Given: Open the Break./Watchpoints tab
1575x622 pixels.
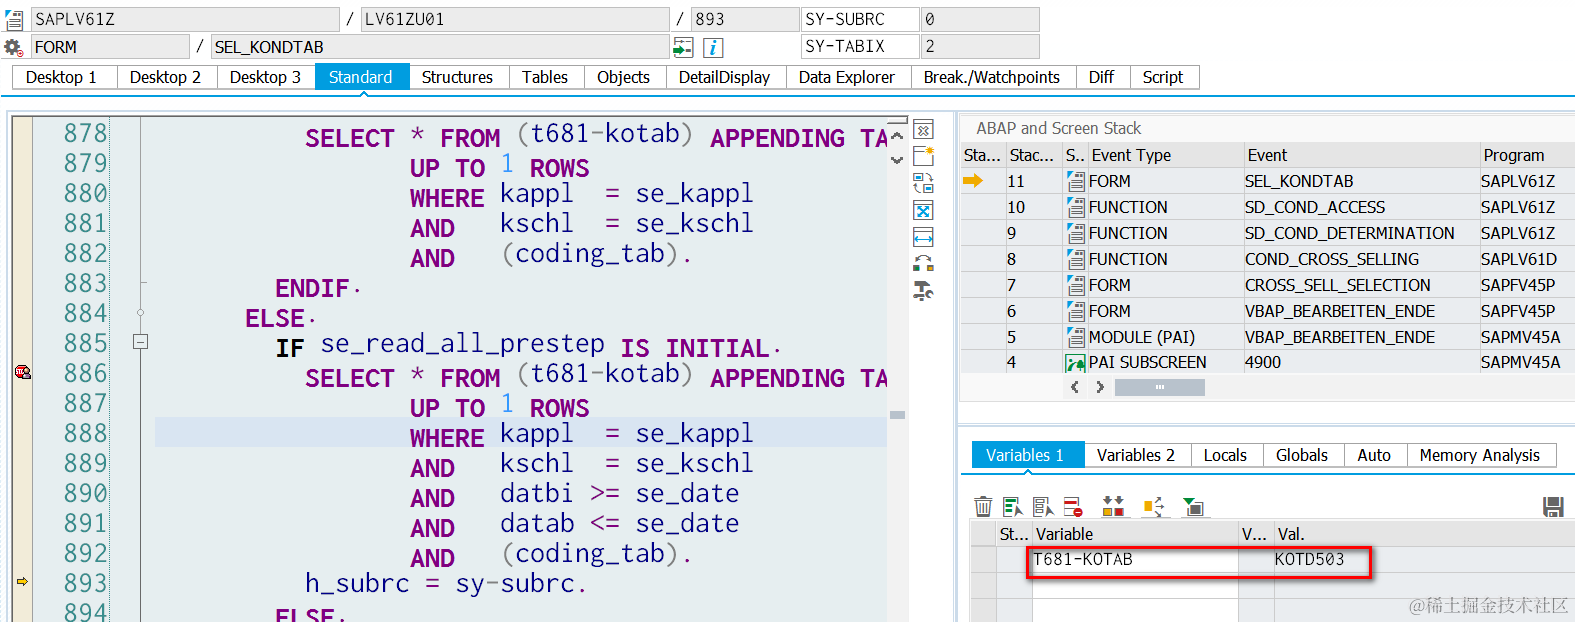Looking at the screenshot, I should [x=992, y=77].
